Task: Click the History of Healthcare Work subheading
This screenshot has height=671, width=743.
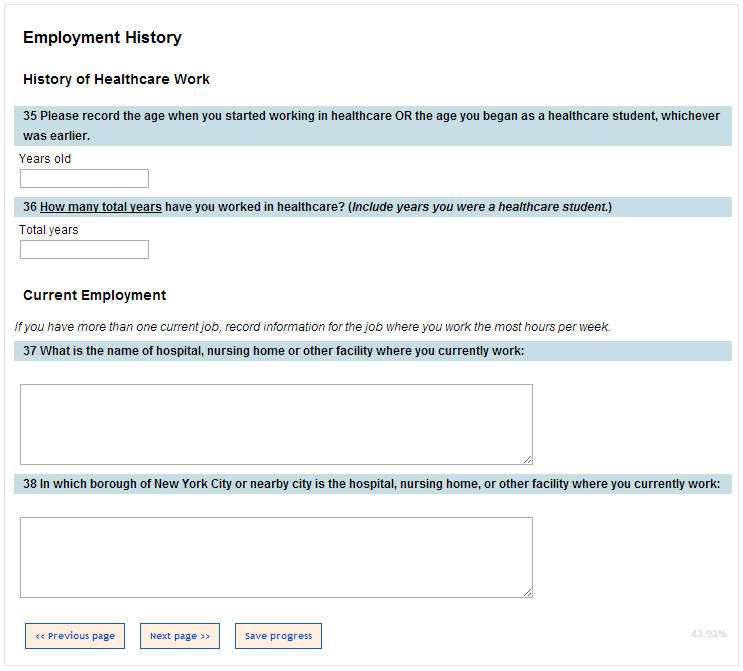Action: tap(116, 79)
